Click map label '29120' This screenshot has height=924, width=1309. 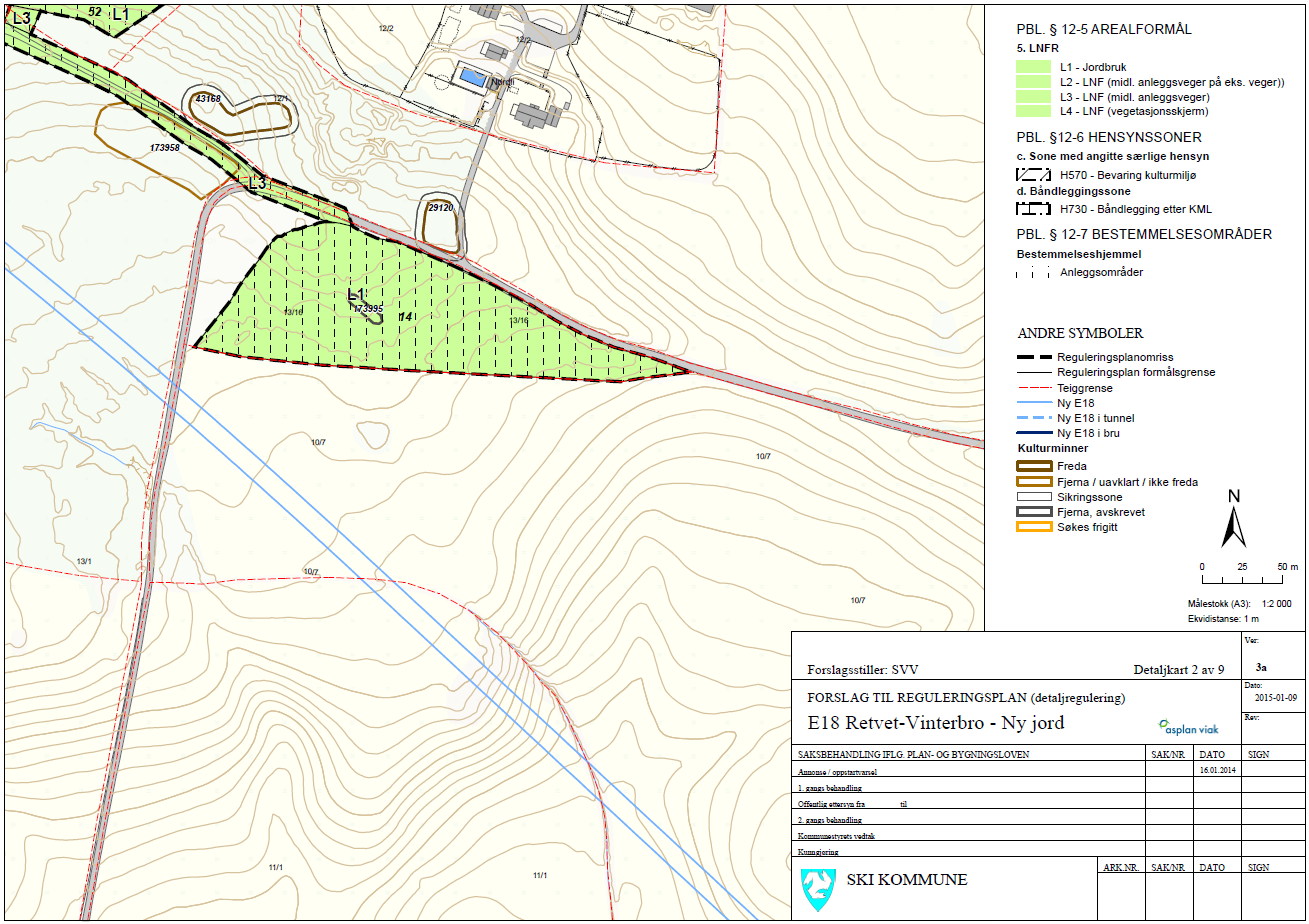coord(441,208)
